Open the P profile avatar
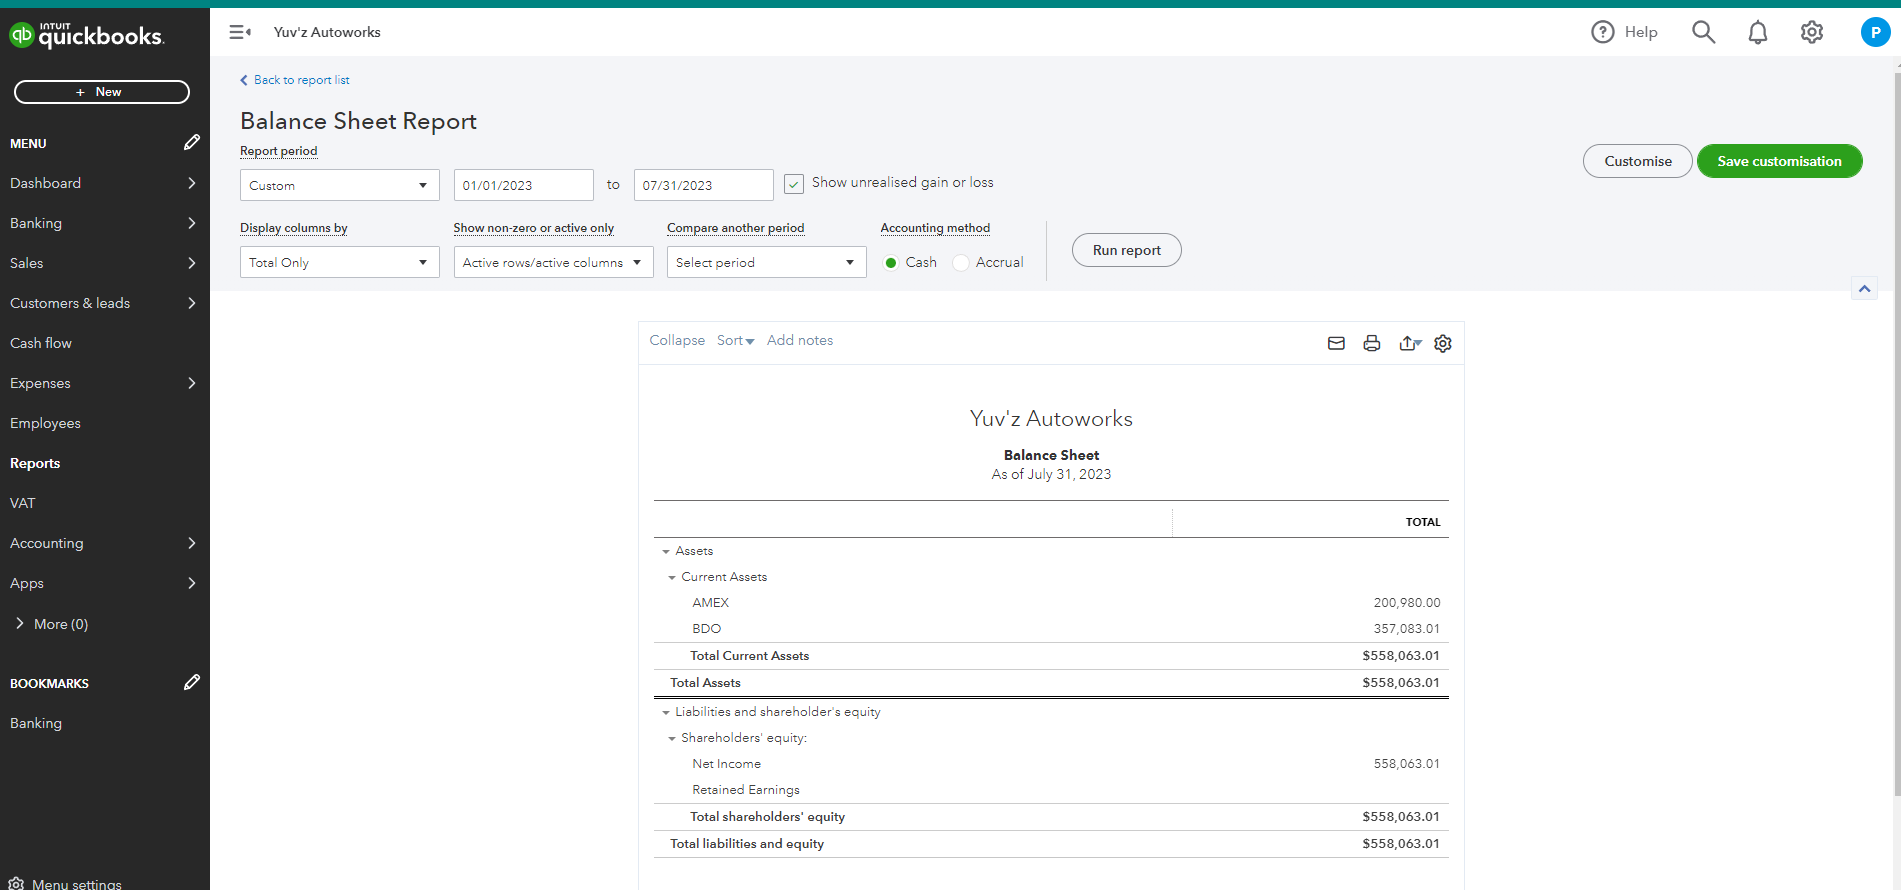The height and width of the screenshot is (890, 1901). (x=1875, y=32)
